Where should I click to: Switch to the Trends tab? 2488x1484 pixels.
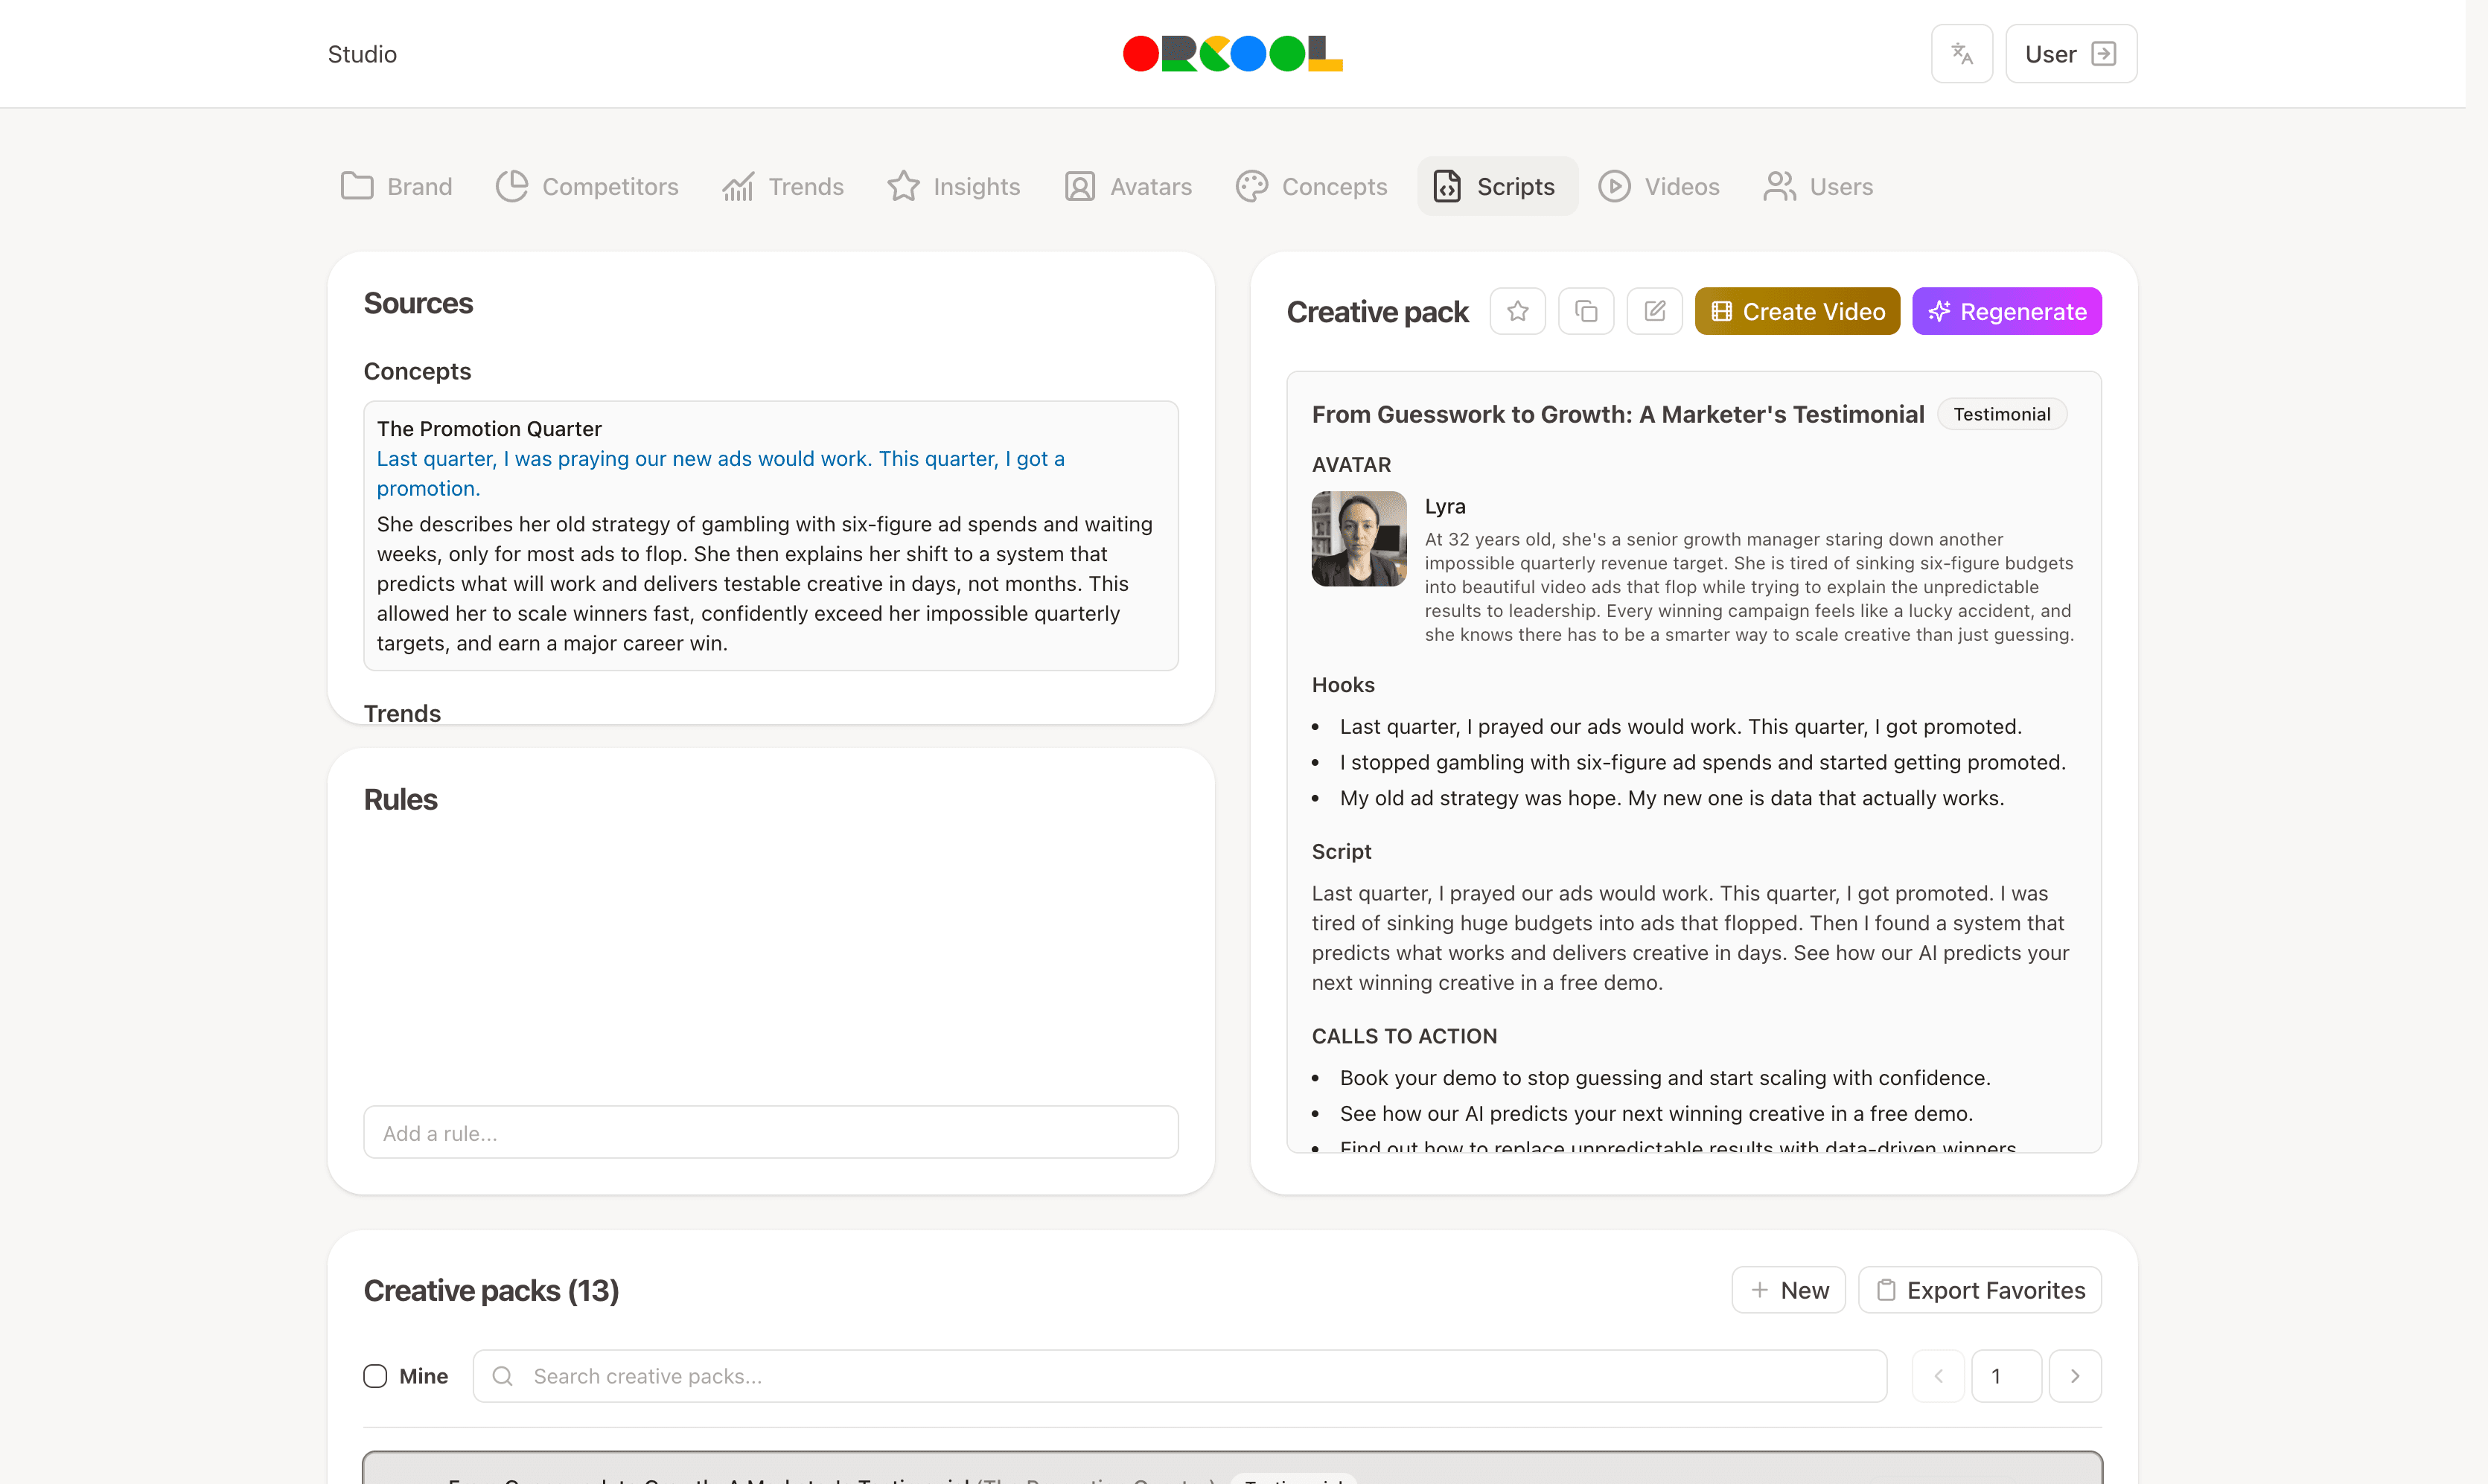point(783,187)
